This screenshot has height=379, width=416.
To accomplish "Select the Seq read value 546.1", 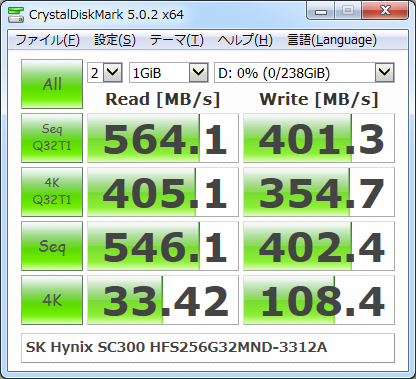I will pos(163,246).
